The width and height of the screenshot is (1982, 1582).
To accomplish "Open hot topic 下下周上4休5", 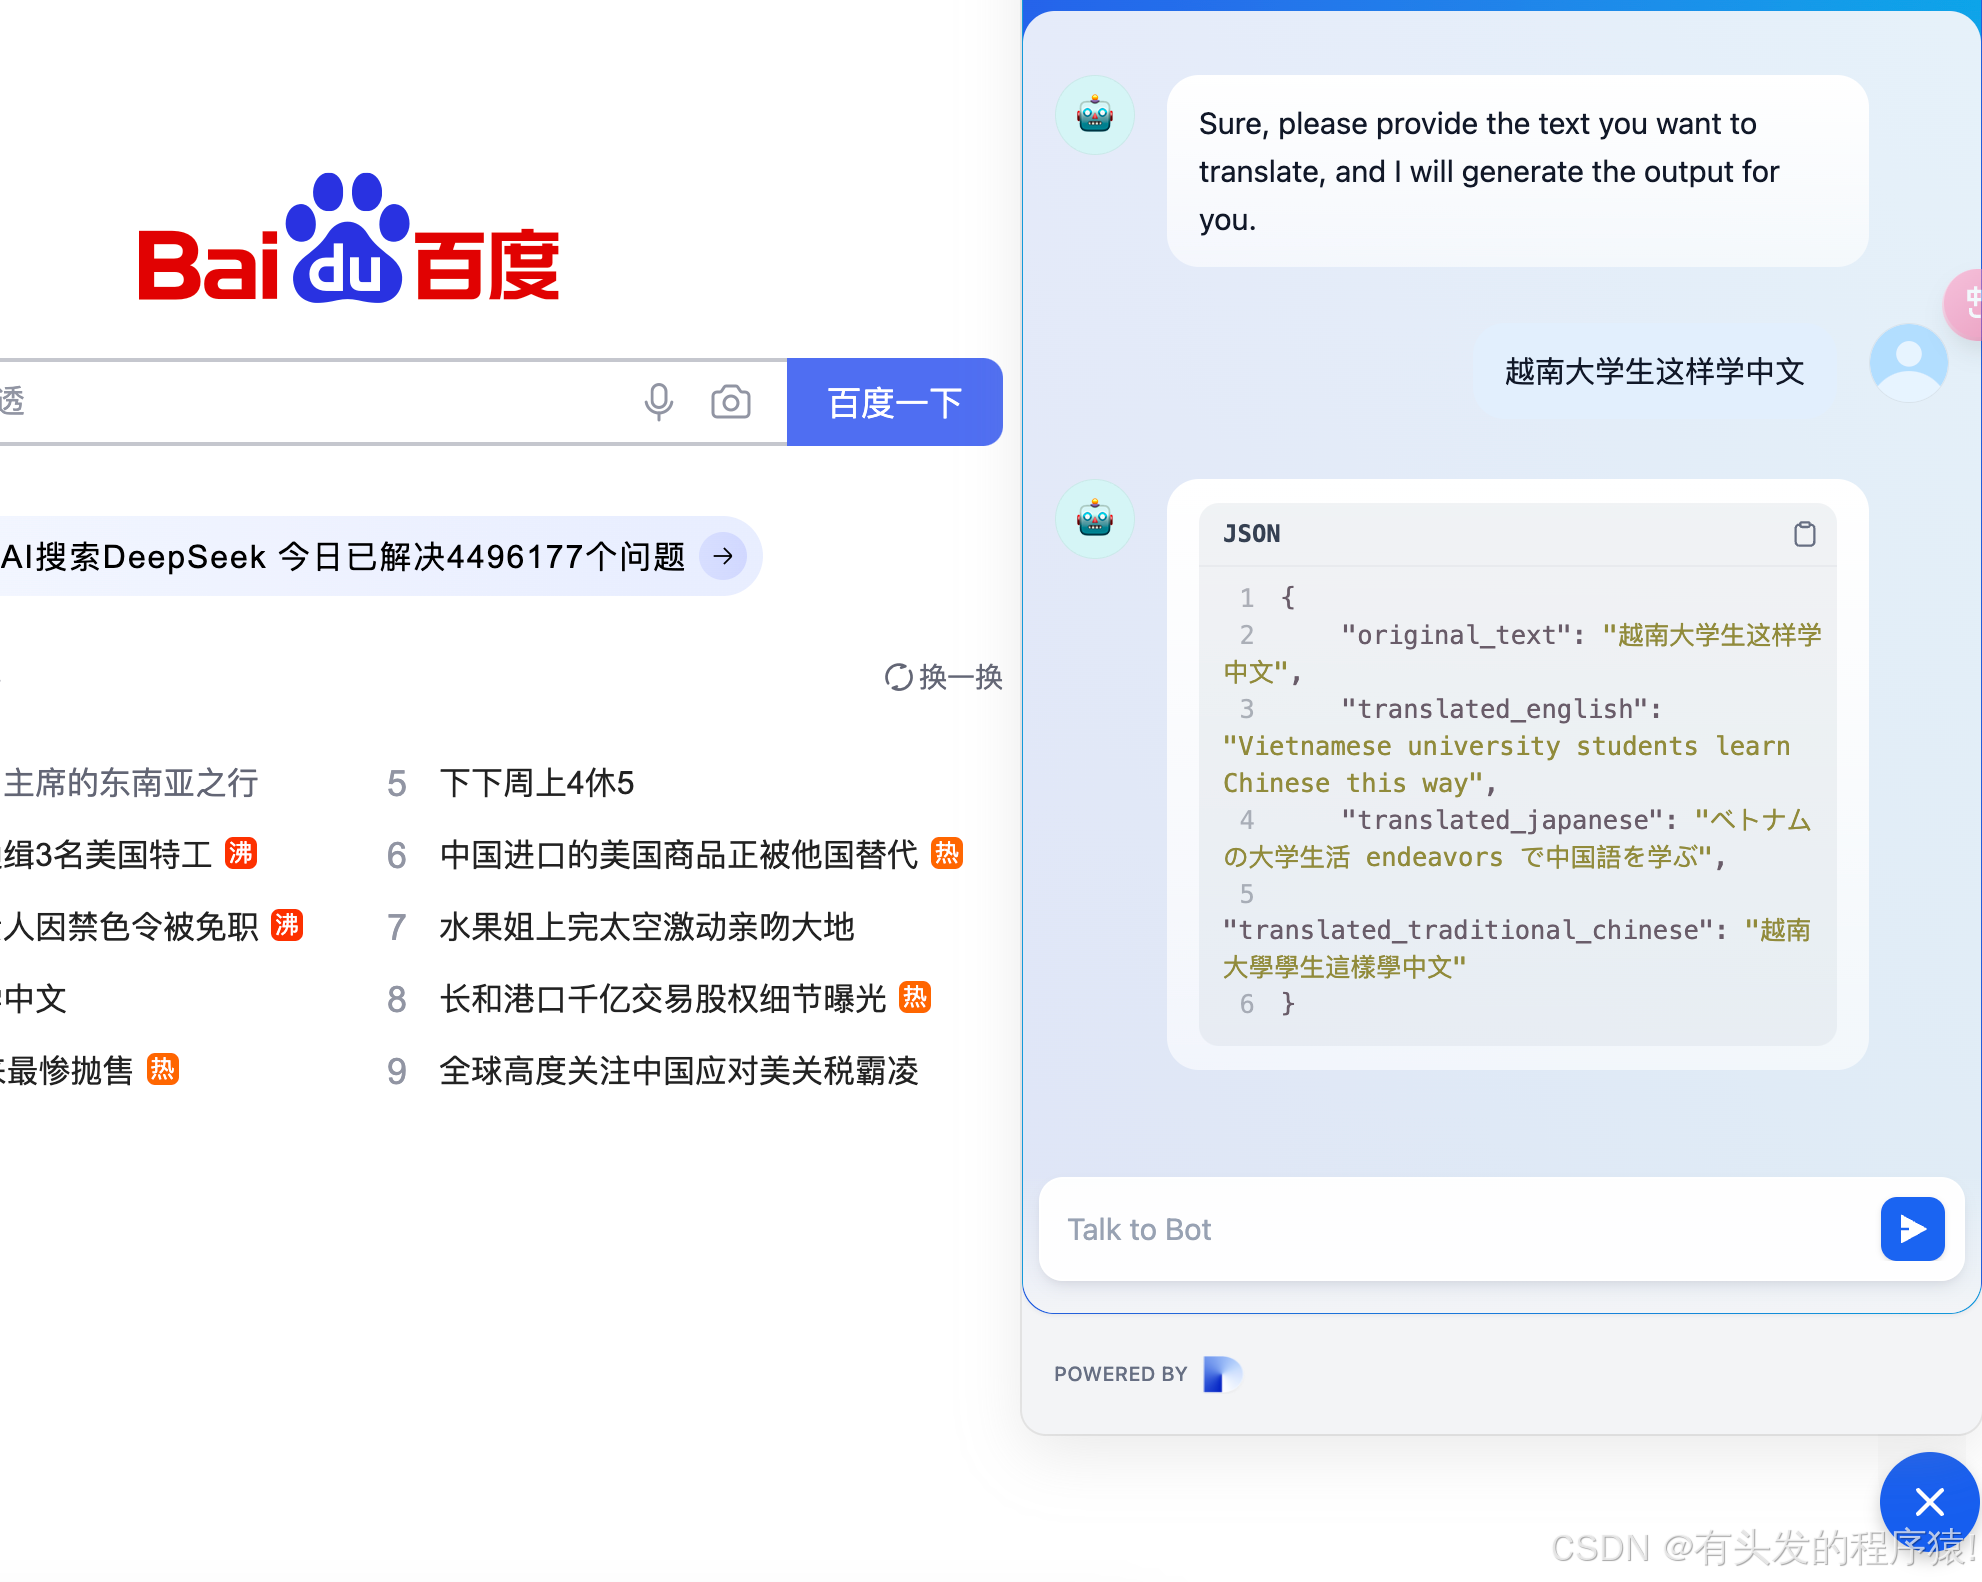I will (x=537, y=783).
